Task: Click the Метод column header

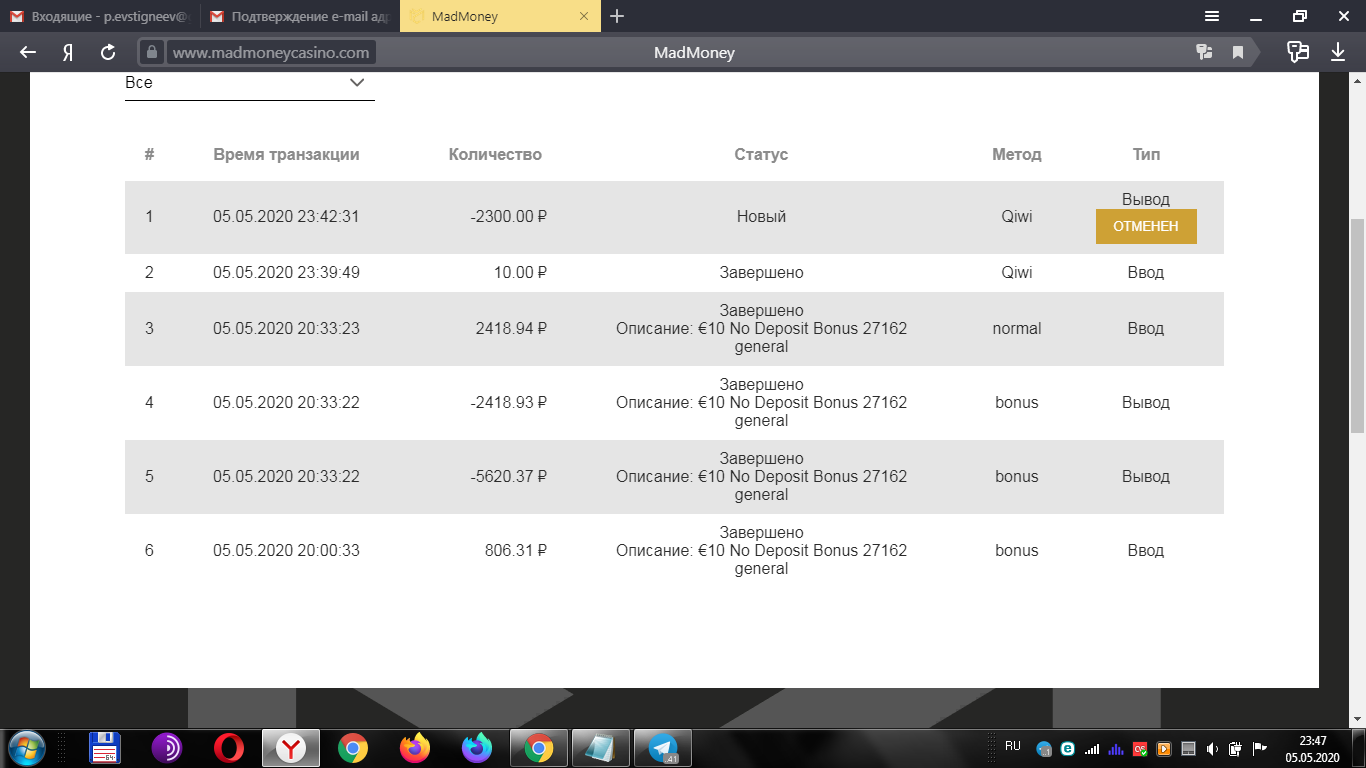Action: pos(1017,154)
